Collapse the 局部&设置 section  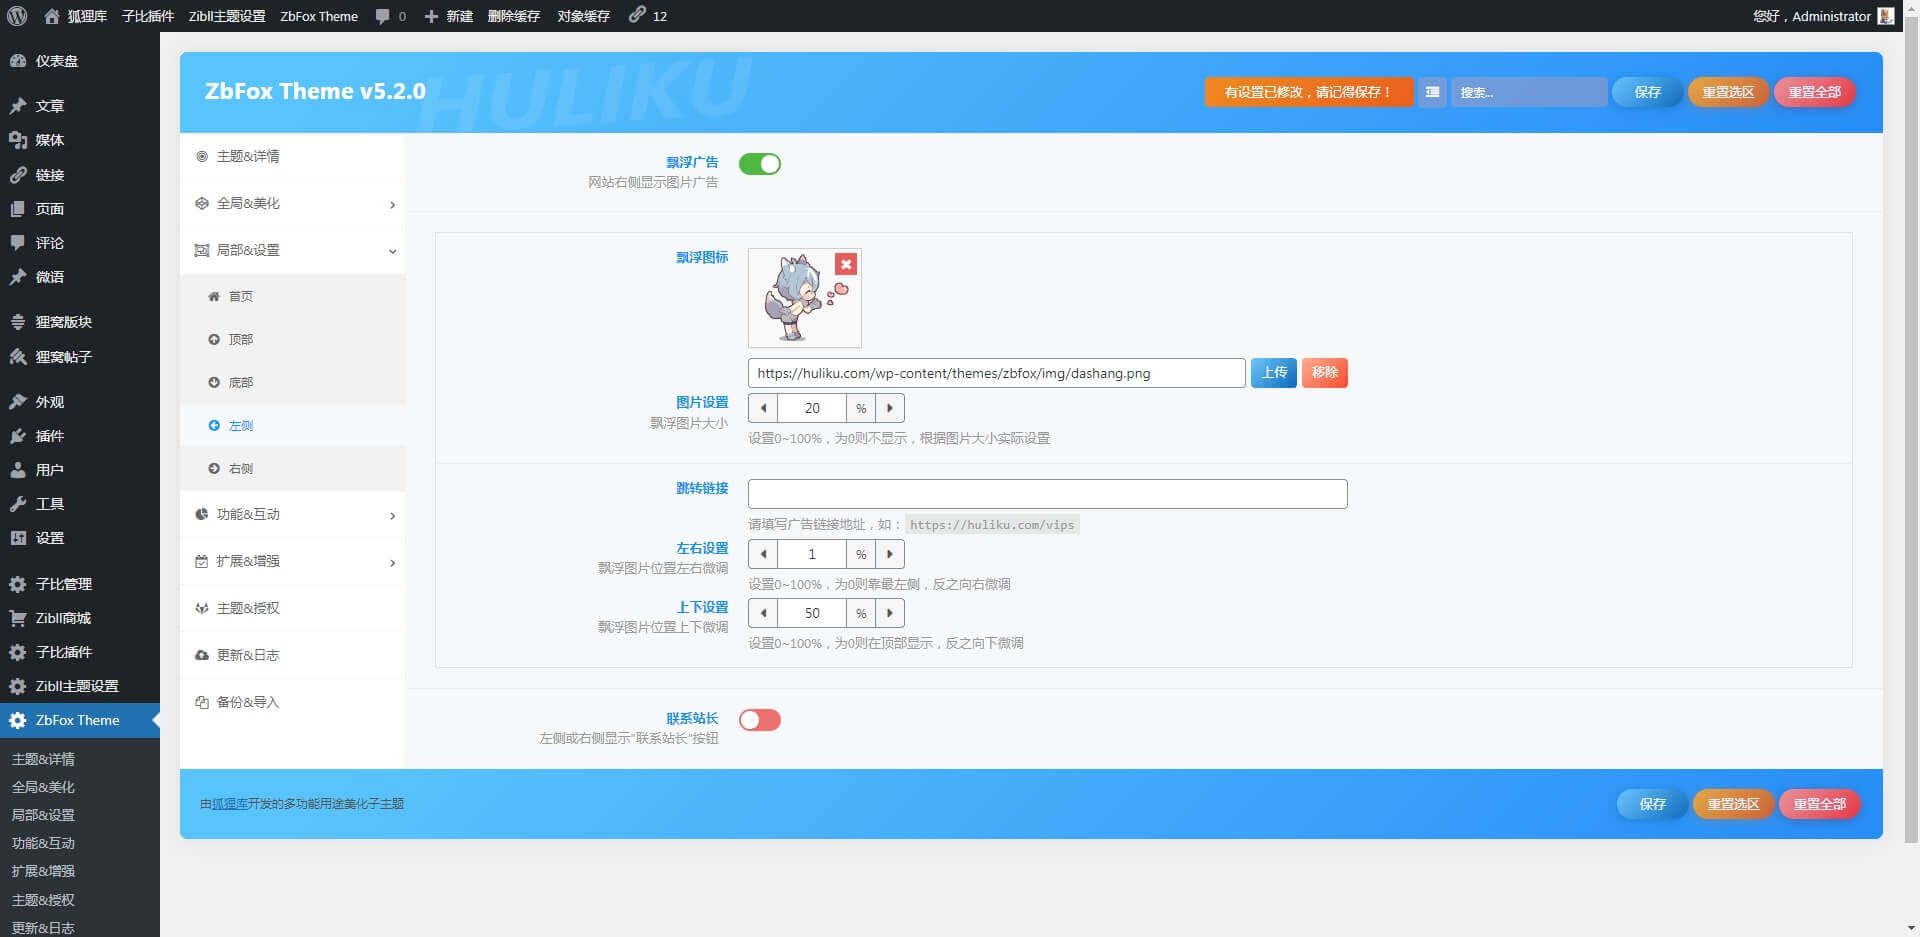(x=293, y=251)
